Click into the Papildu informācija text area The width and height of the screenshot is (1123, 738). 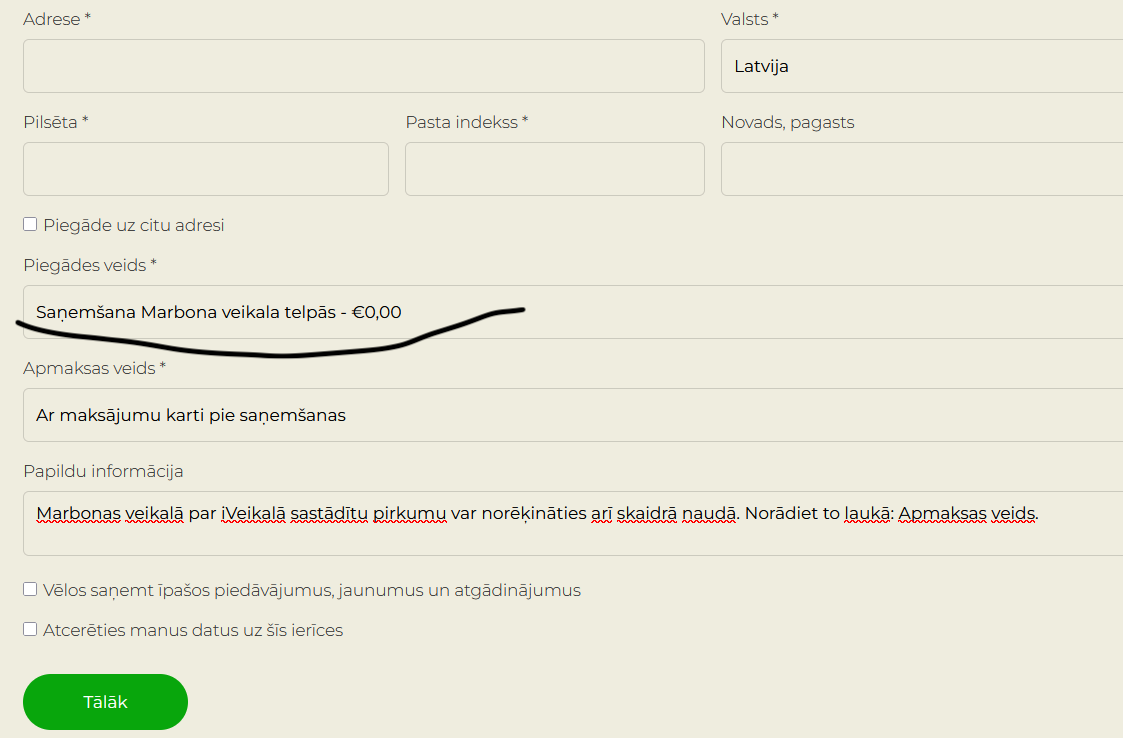[x=573, y=523]
